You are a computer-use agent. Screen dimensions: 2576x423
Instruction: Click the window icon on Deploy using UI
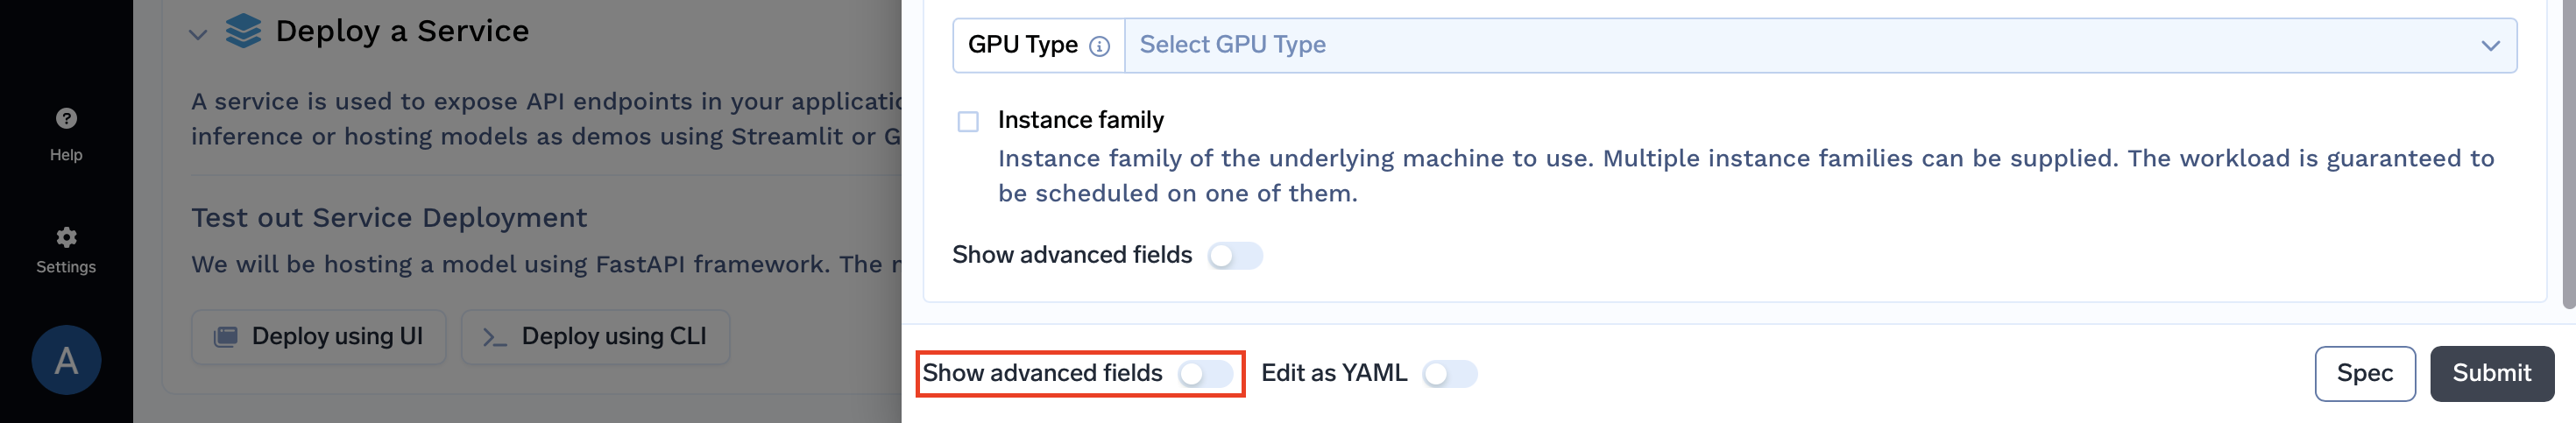[x=226, y=337]
